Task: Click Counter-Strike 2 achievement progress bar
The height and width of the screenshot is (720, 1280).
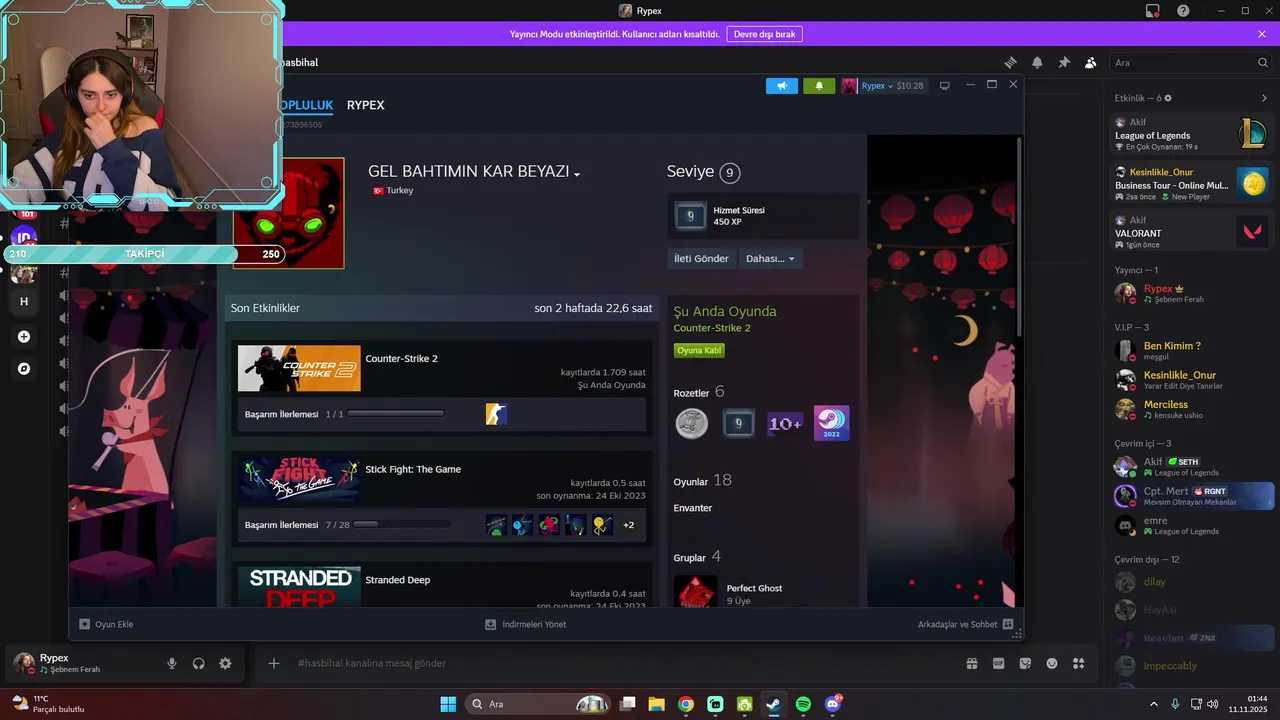Action: pos(396,414)
